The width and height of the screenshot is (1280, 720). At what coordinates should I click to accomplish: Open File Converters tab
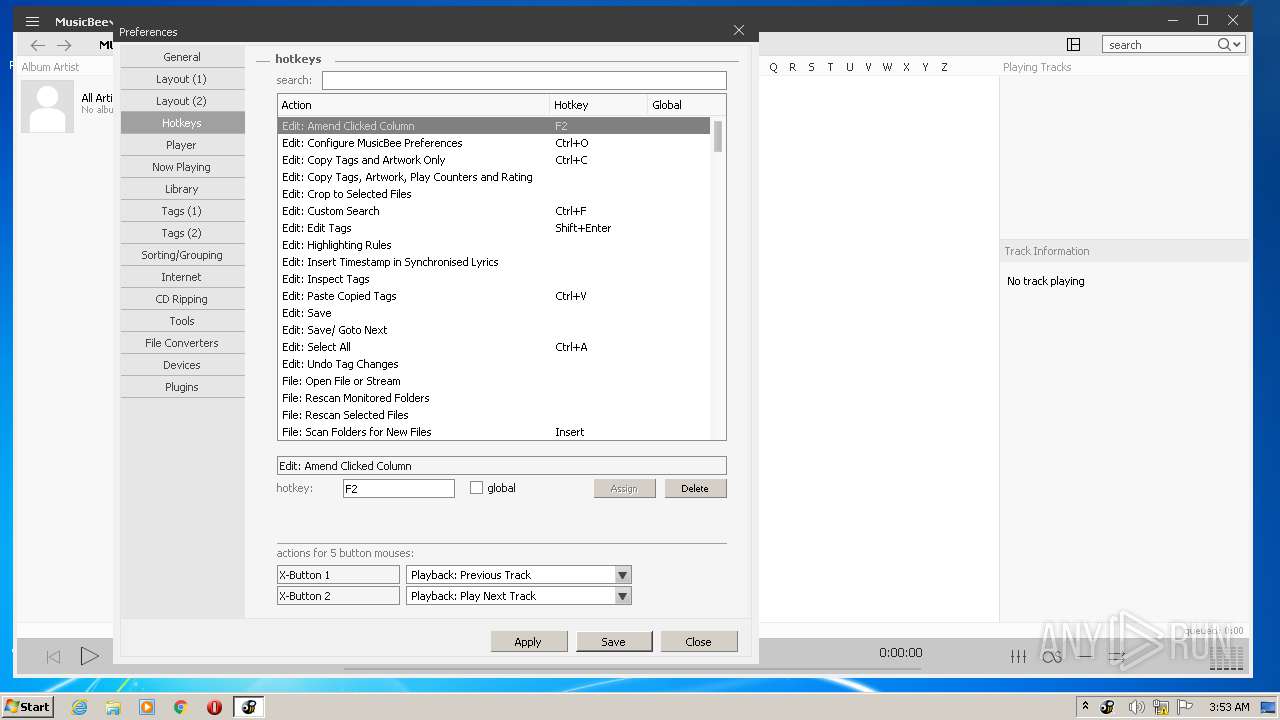182,343
